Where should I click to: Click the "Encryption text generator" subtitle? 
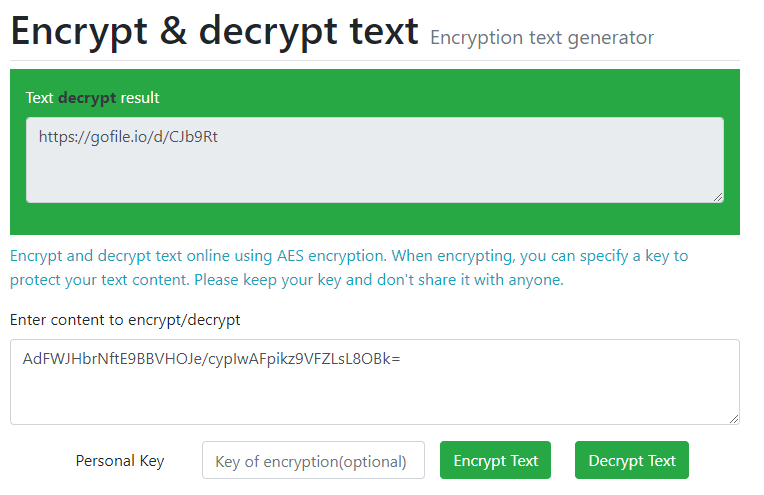[541, 38]
